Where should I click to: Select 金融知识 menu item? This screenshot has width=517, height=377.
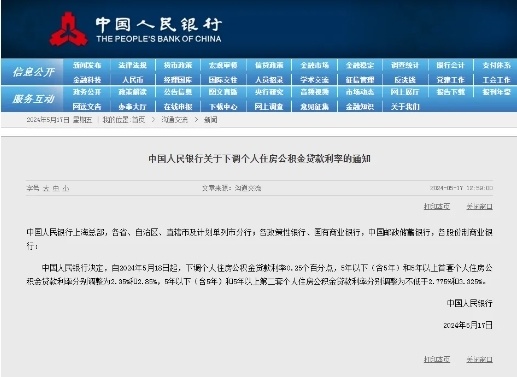pyautogui.click(x=360, y=107)
